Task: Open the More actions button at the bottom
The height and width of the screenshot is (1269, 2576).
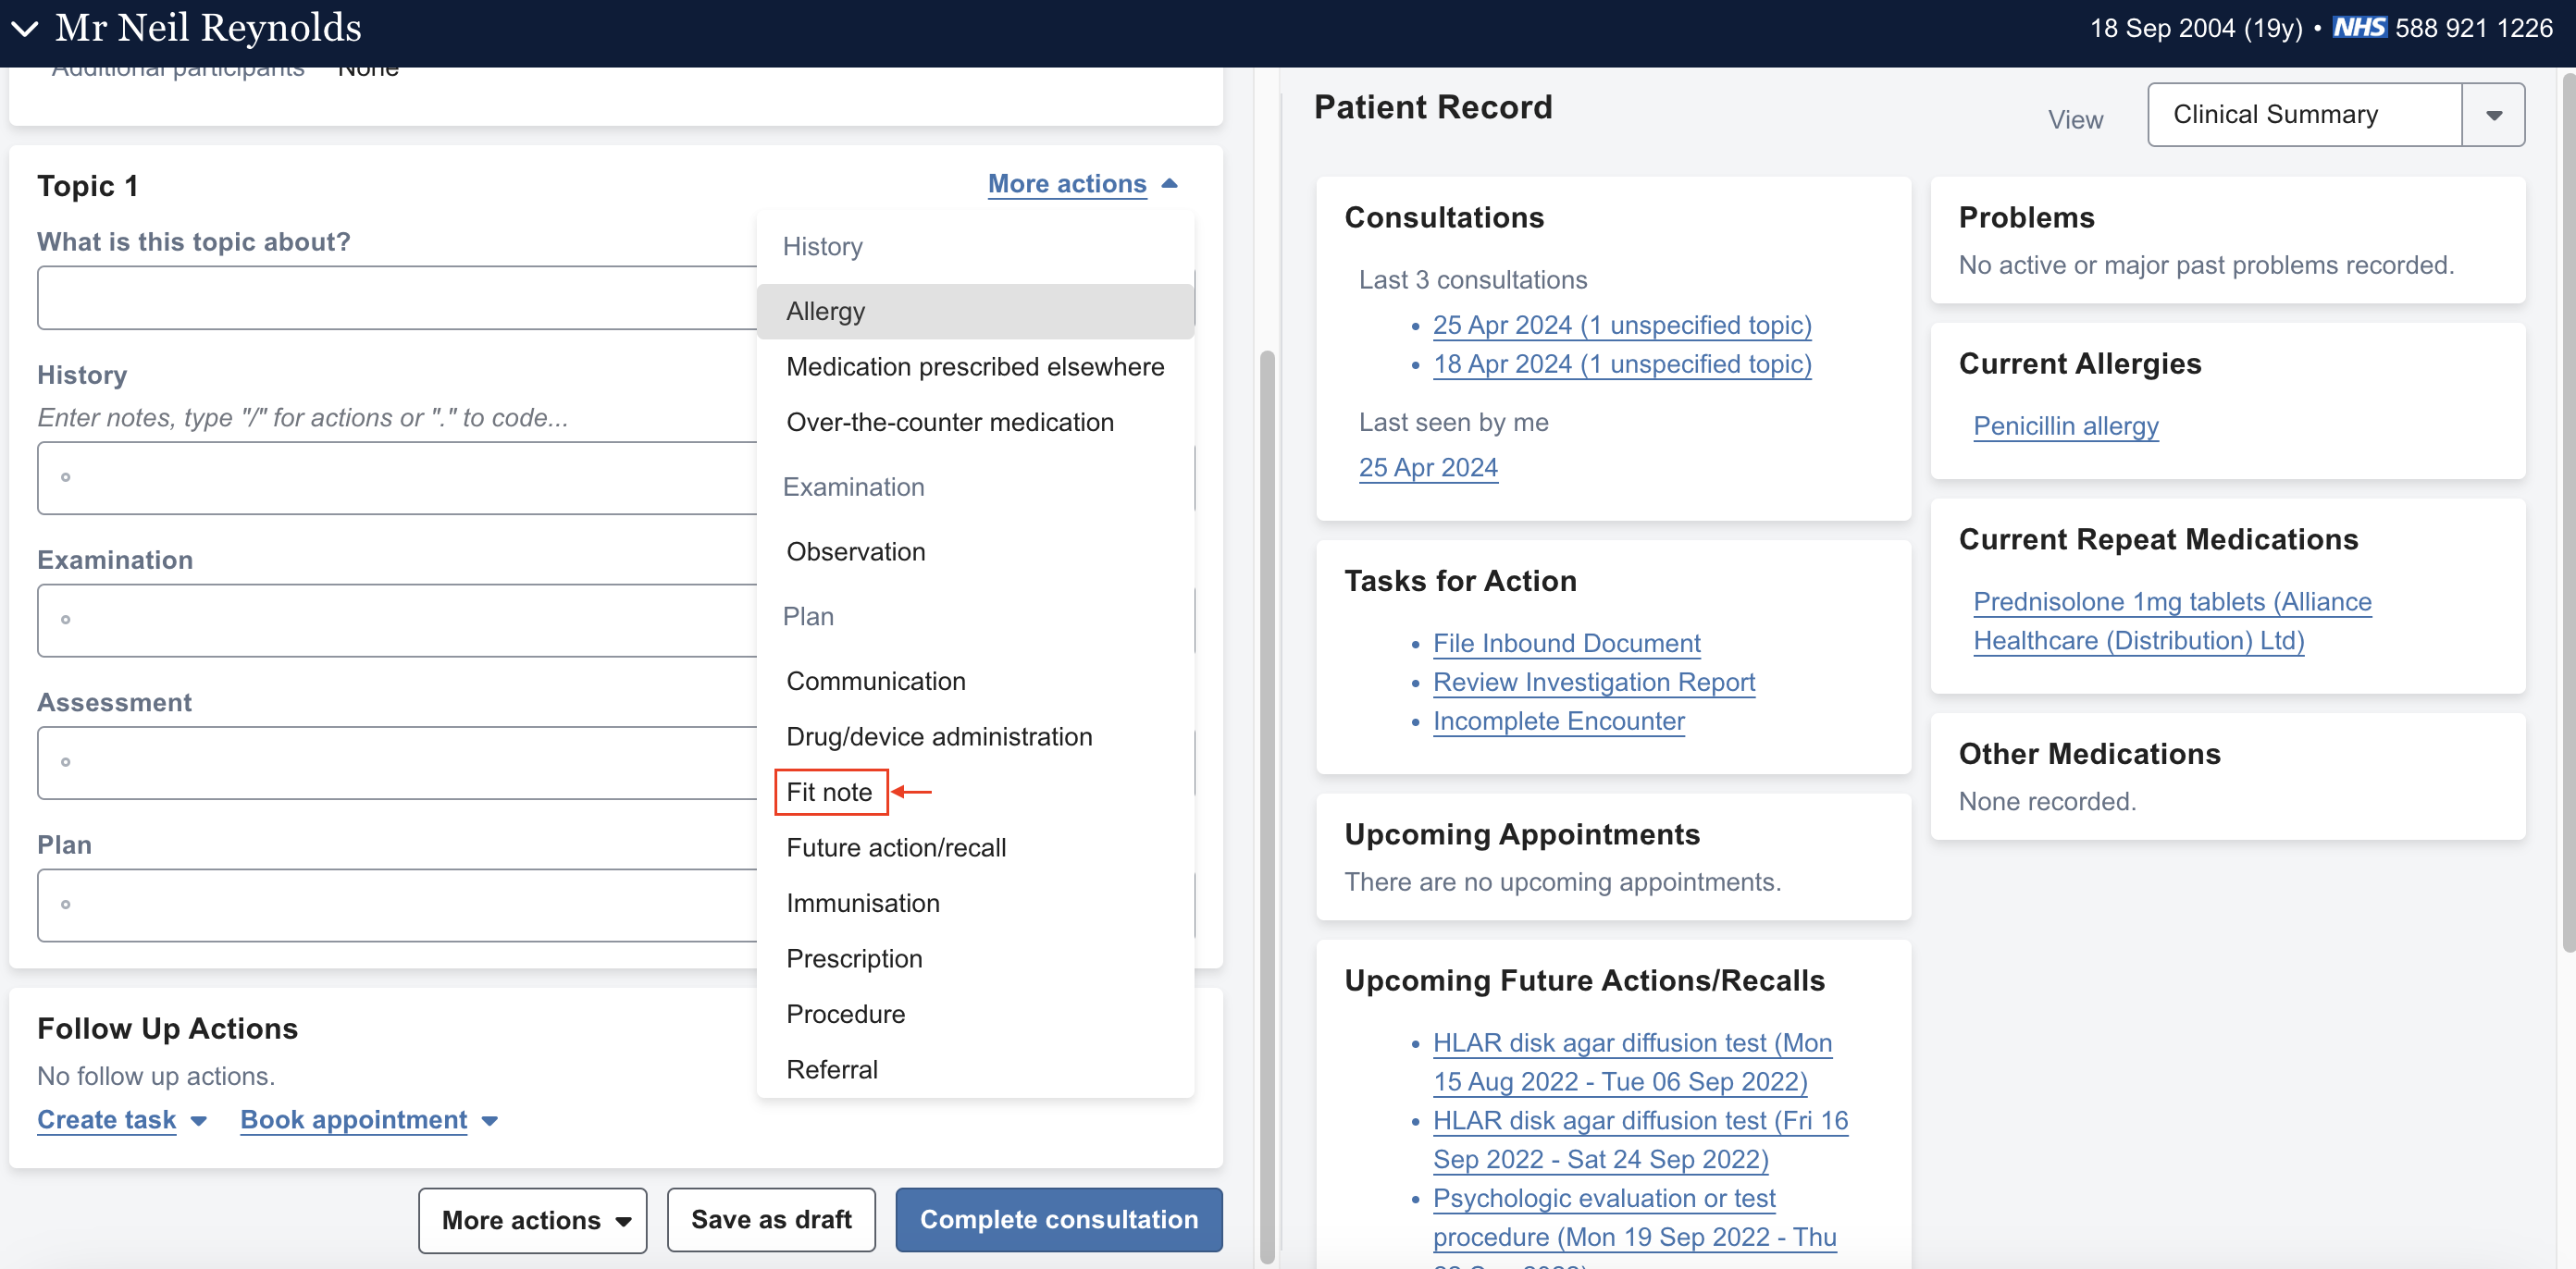Action: pos(532,1220)
